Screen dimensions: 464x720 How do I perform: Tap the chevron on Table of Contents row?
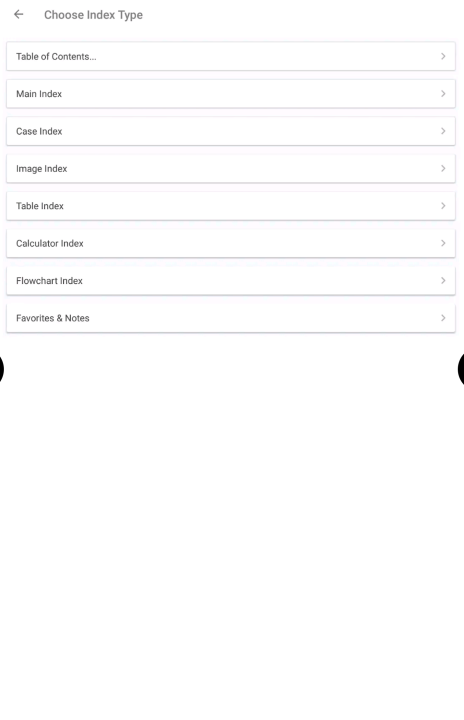pyautogui.click(x=443, y=56)
